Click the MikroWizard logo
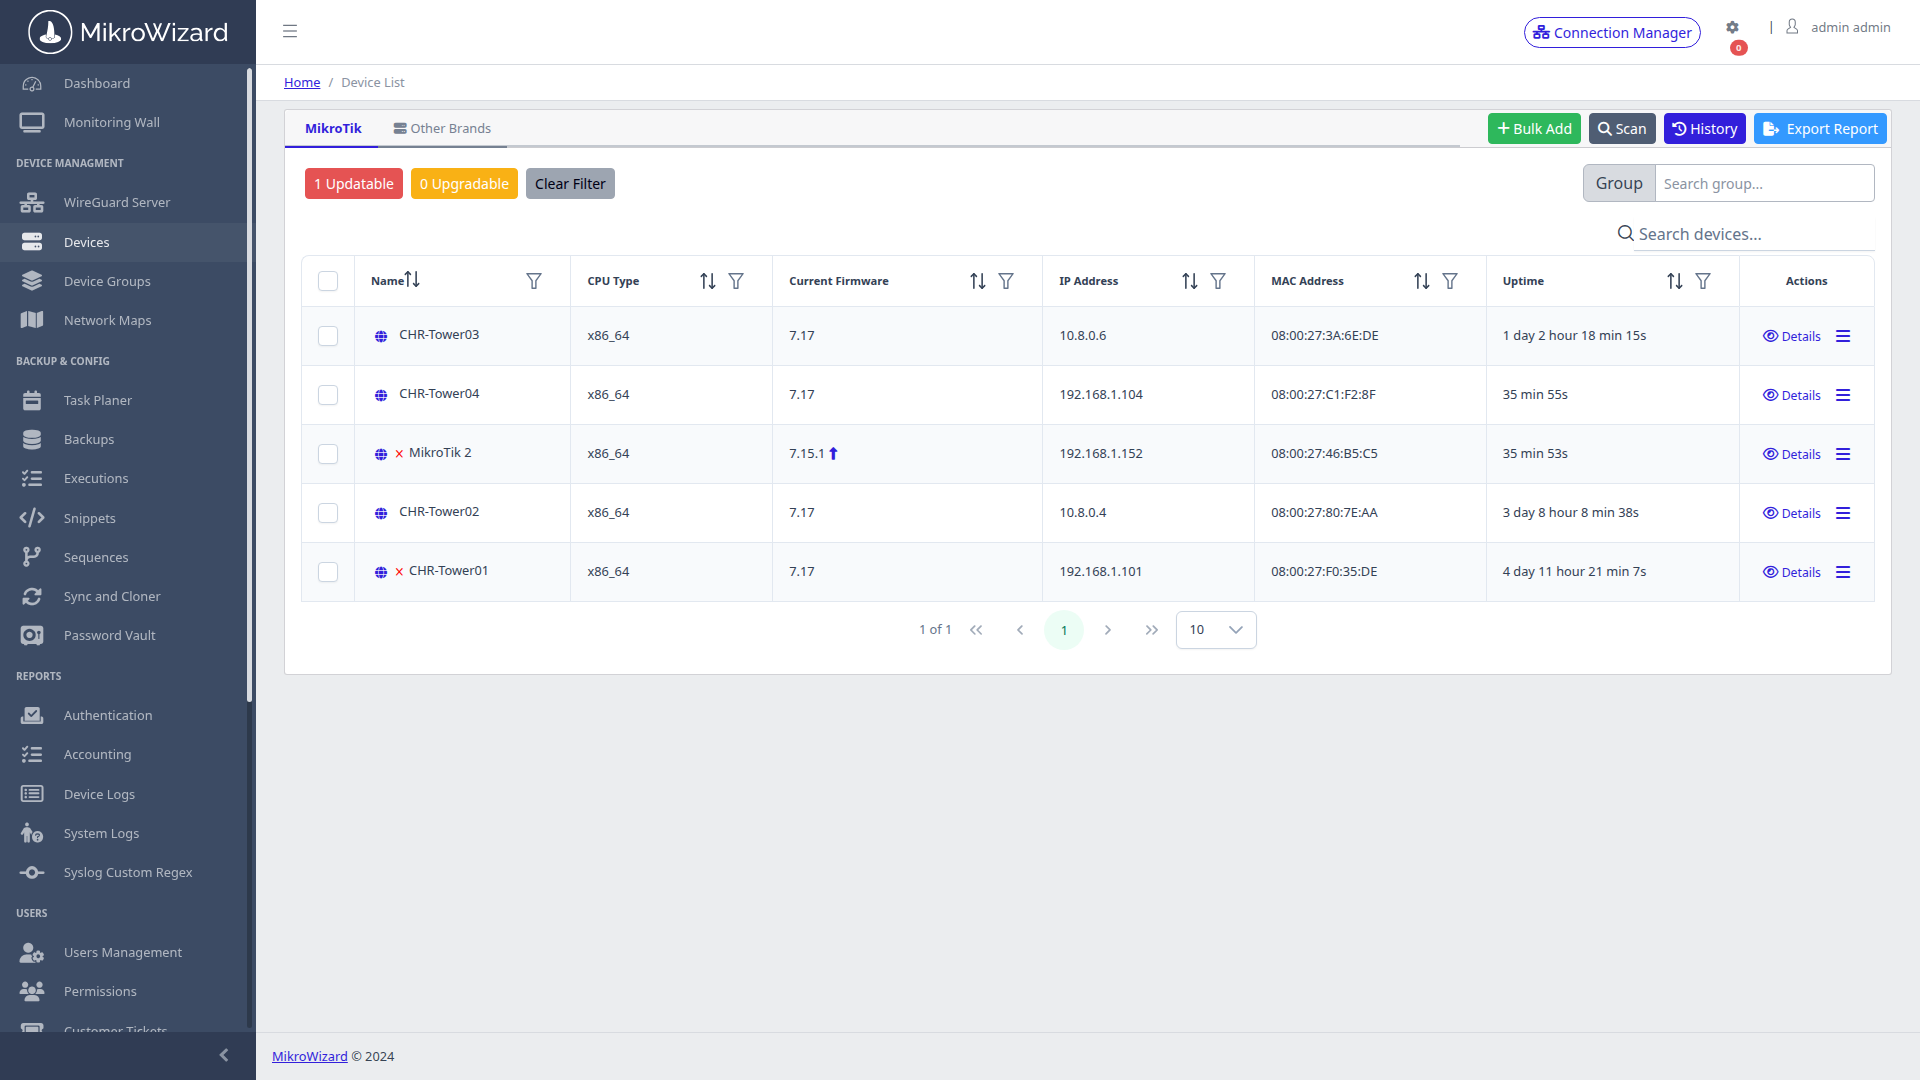The image size is (1920, 1080). tap(128, 32)
